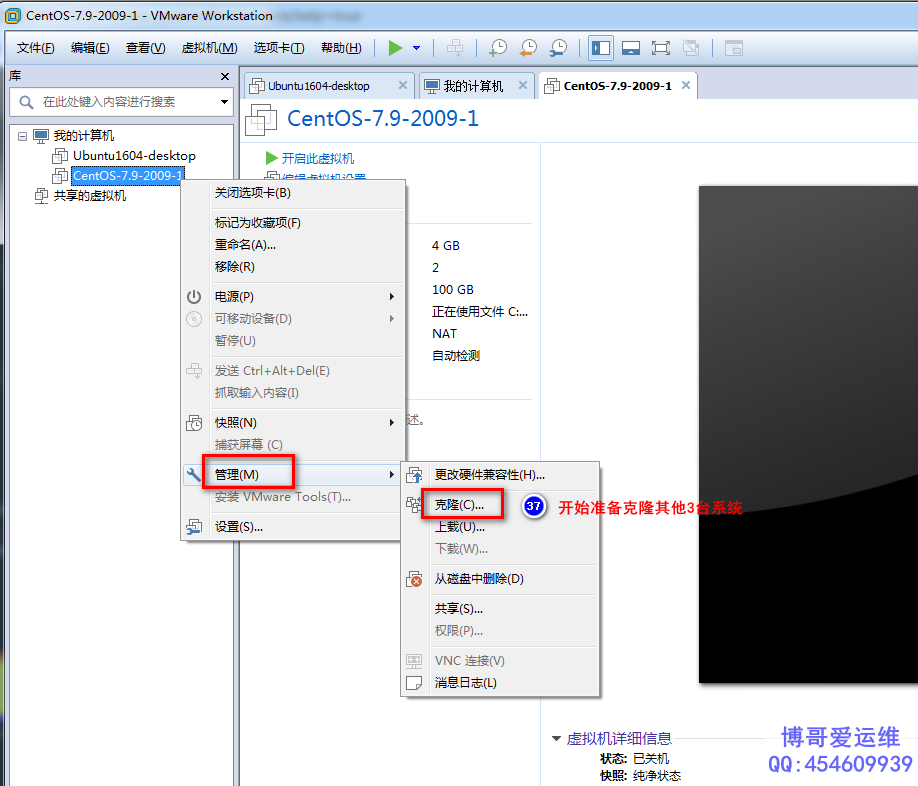This screenshot has height=786, width=918.
Task: Click the 100 GB hard disk value
Action: (453, 290)
